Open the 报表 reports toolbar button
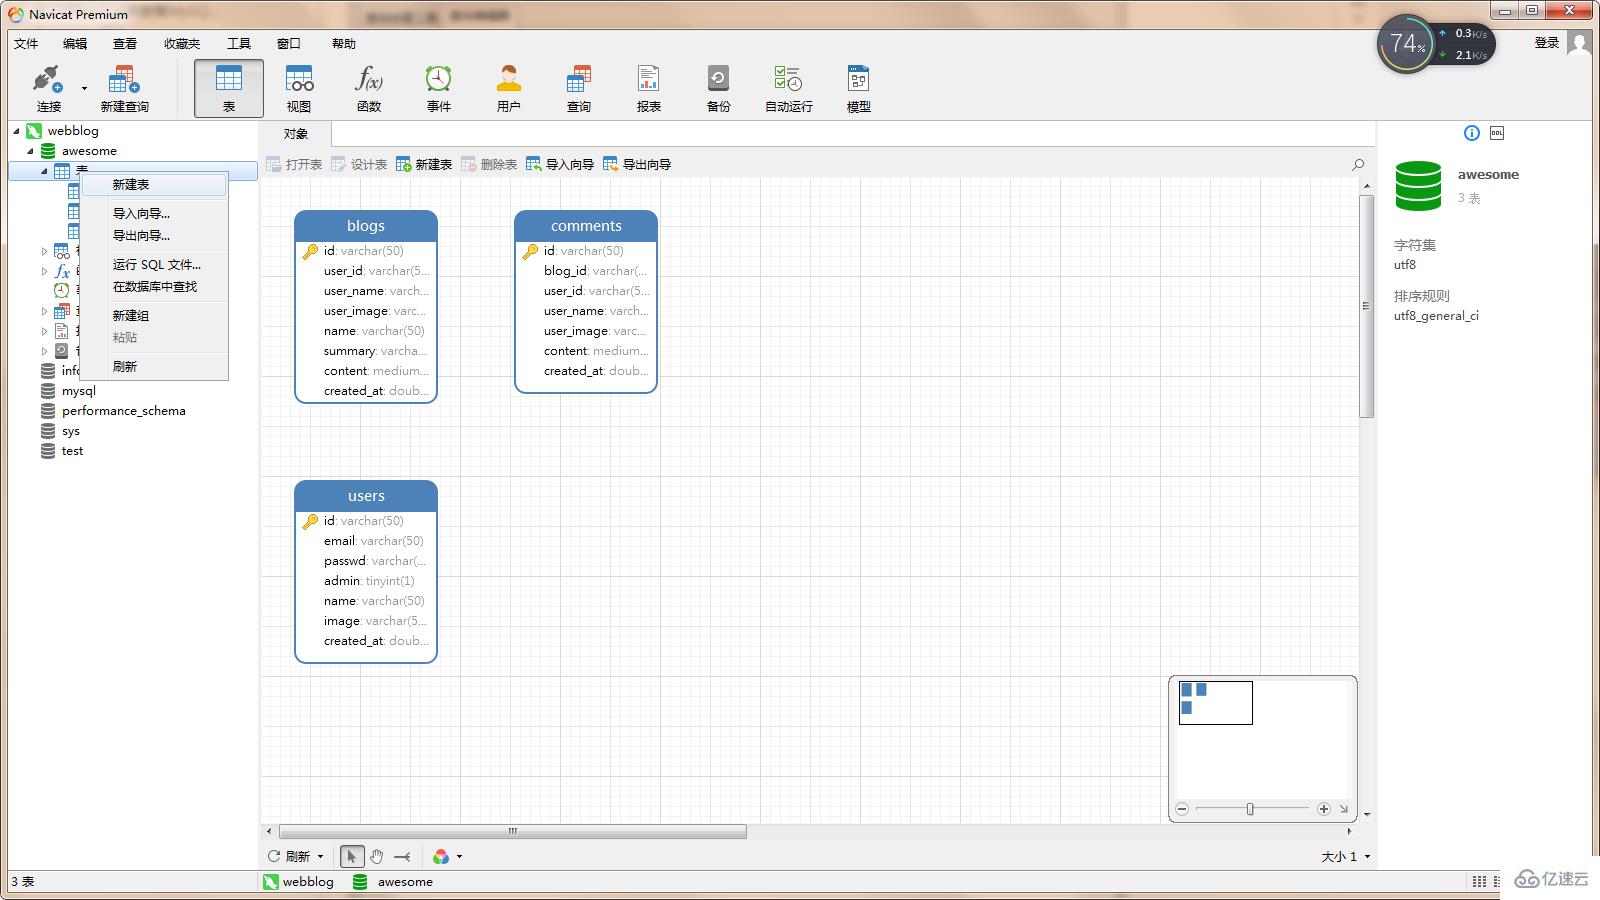This screenshot has height=900, width=1600. pos(649,88)
